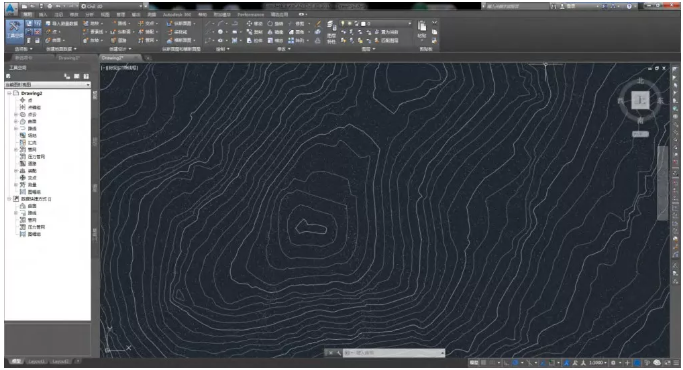
Task: Select the Rotate (旋转) modify tool
Action: 275,24
